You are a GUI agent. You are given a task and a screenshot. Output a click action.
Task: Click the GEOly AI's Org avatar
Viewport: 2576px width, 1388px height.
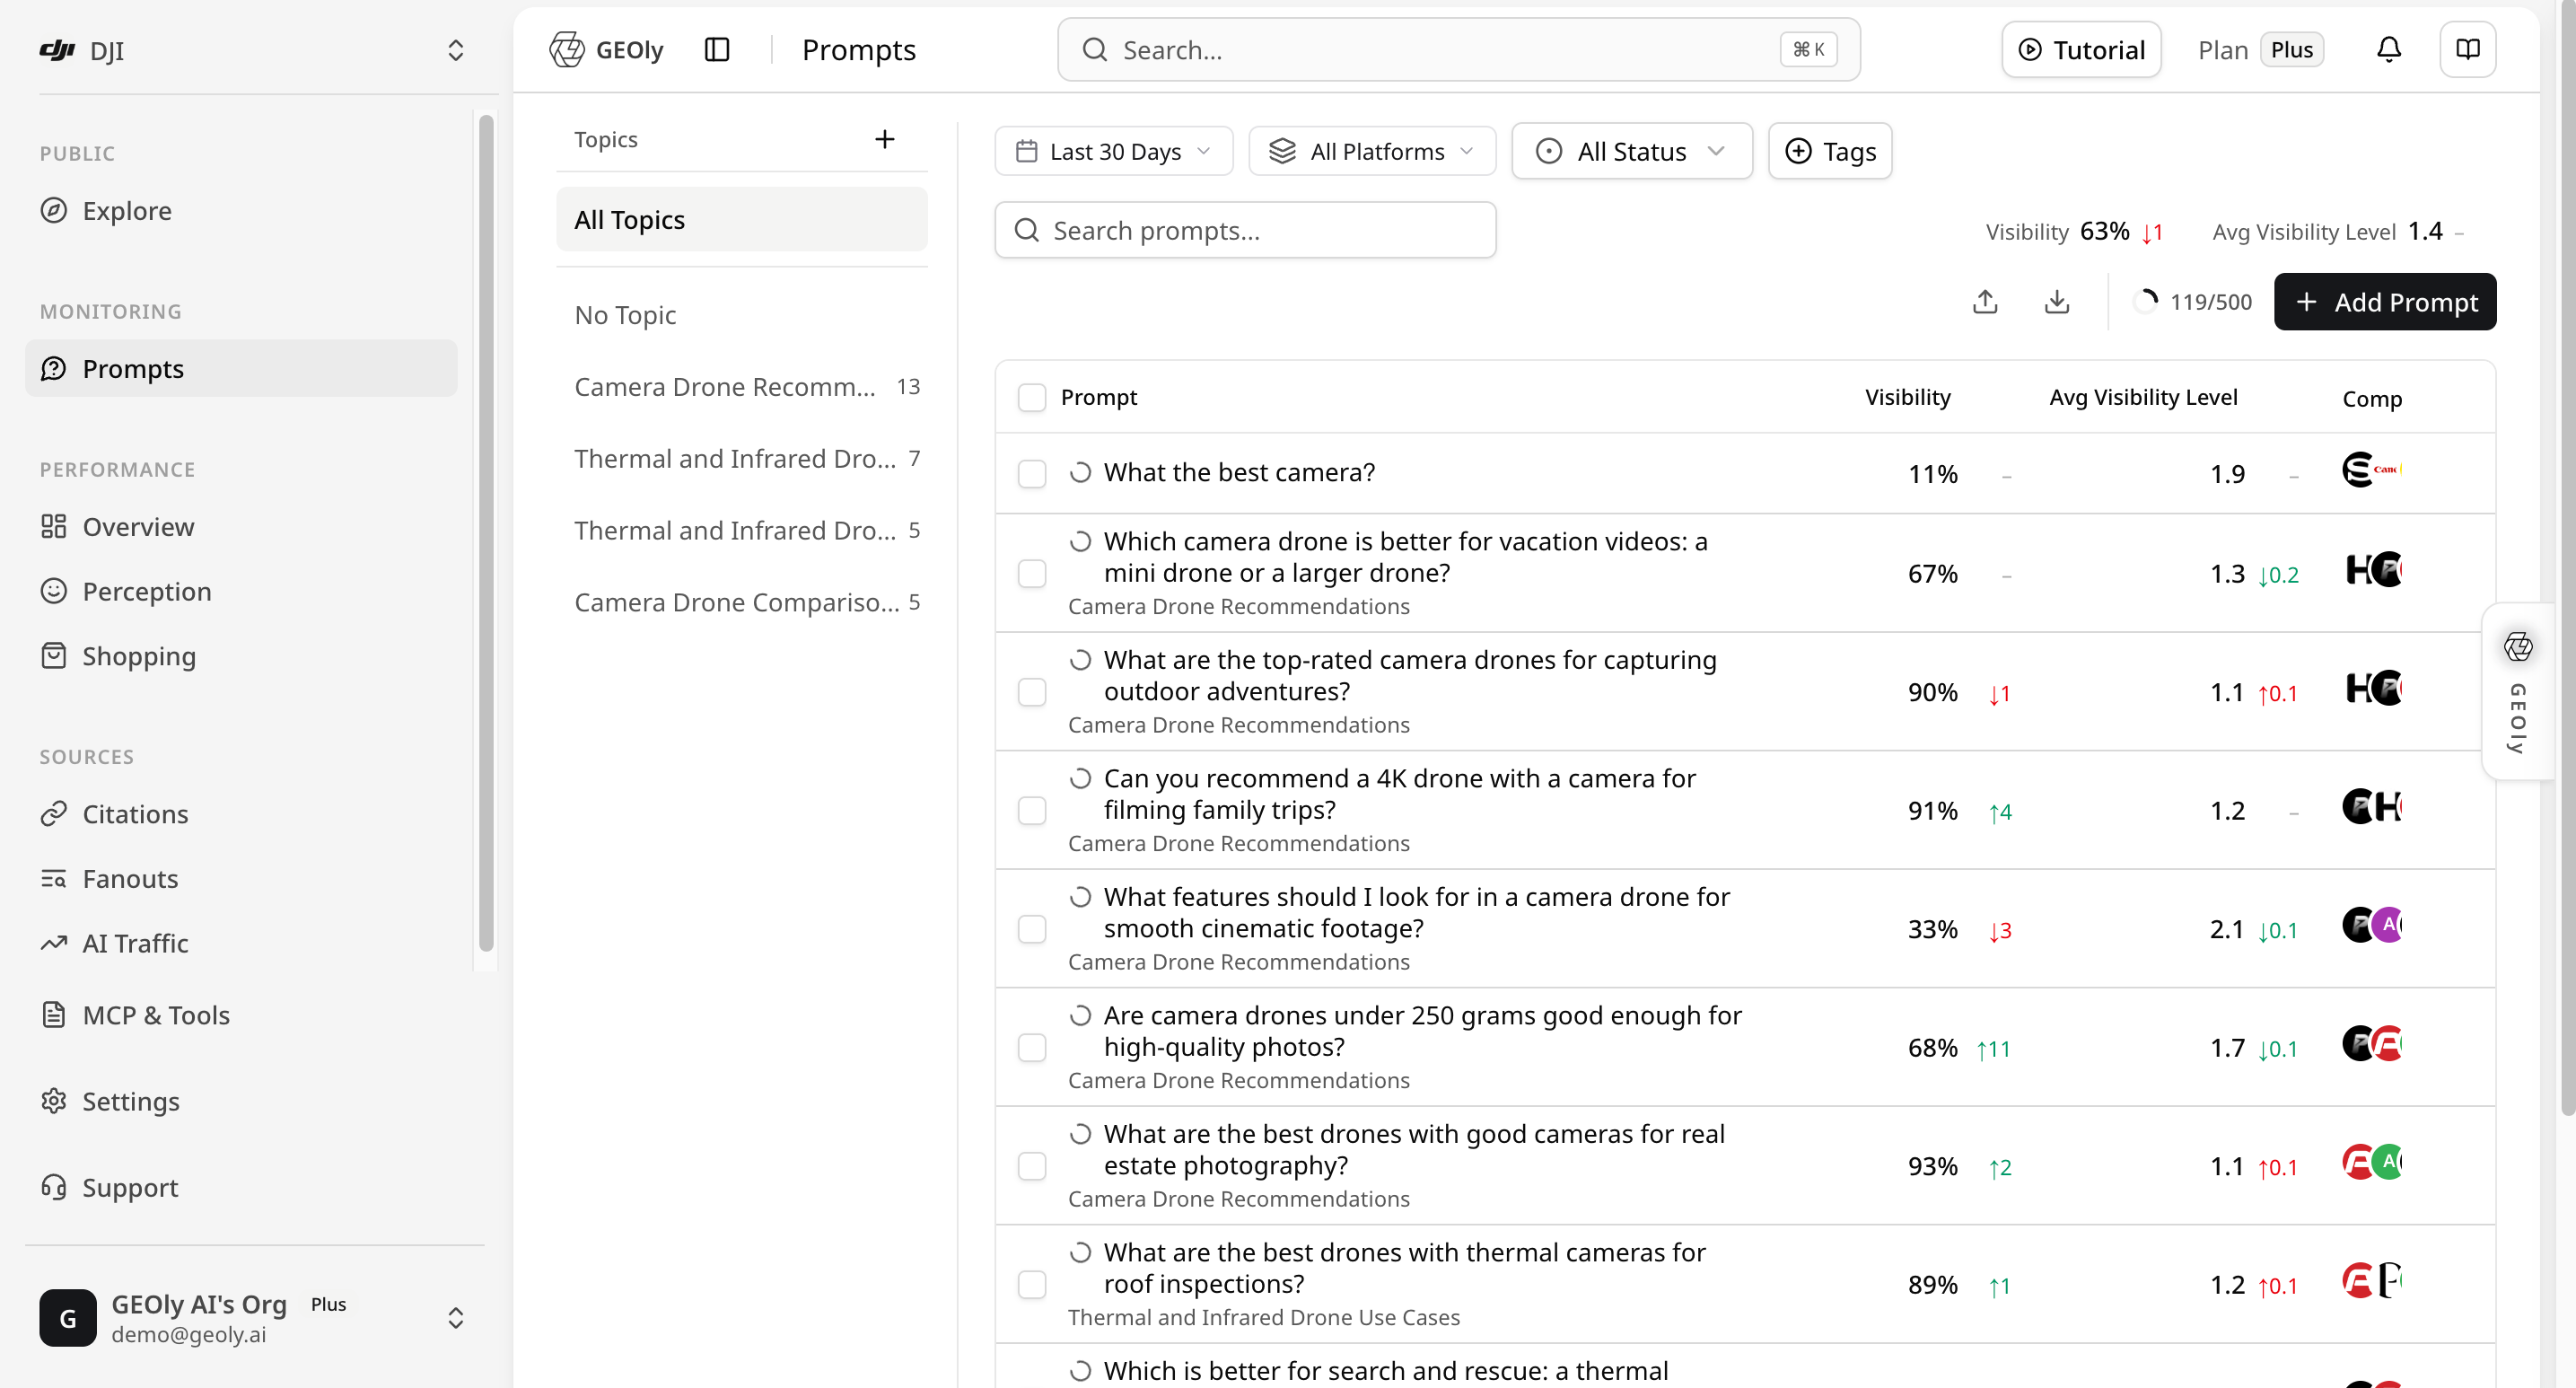(x=68, y=1318)
